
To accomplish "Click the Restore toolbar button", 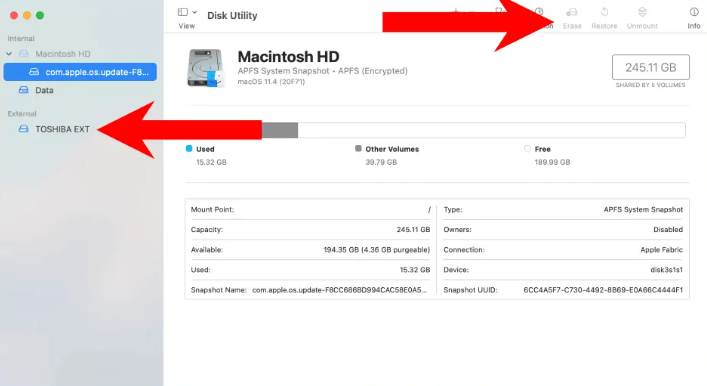I will click(x=604, y=18).
